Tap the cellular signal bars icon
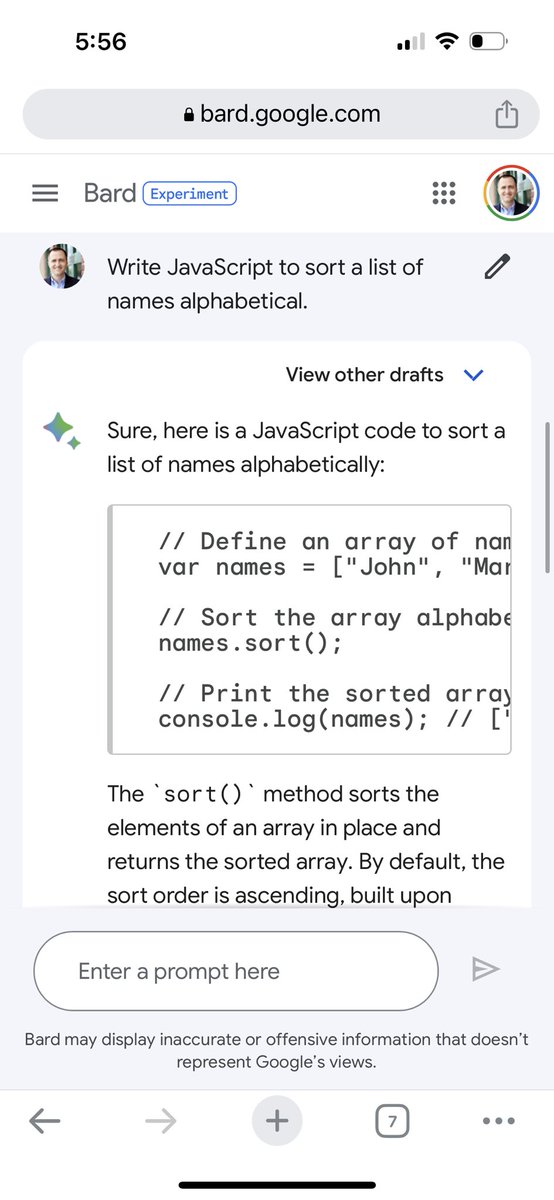 click(x=411, y=42)
